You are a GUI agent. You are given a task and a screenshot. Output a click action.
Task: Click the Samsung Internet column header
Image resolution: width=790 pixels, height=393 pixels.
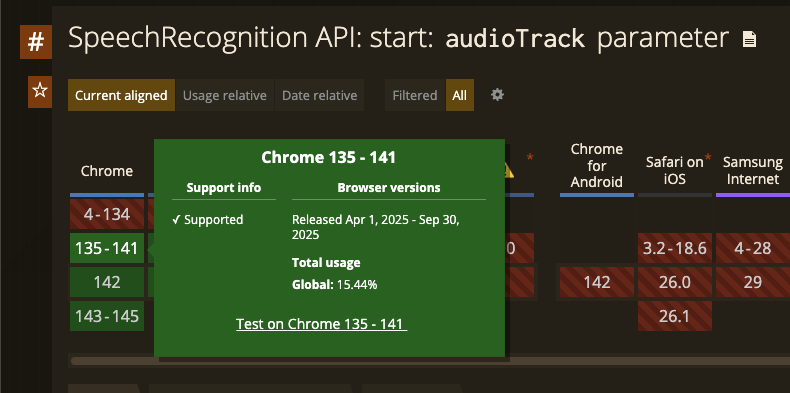pyautogui.click(x=753, y=170)
